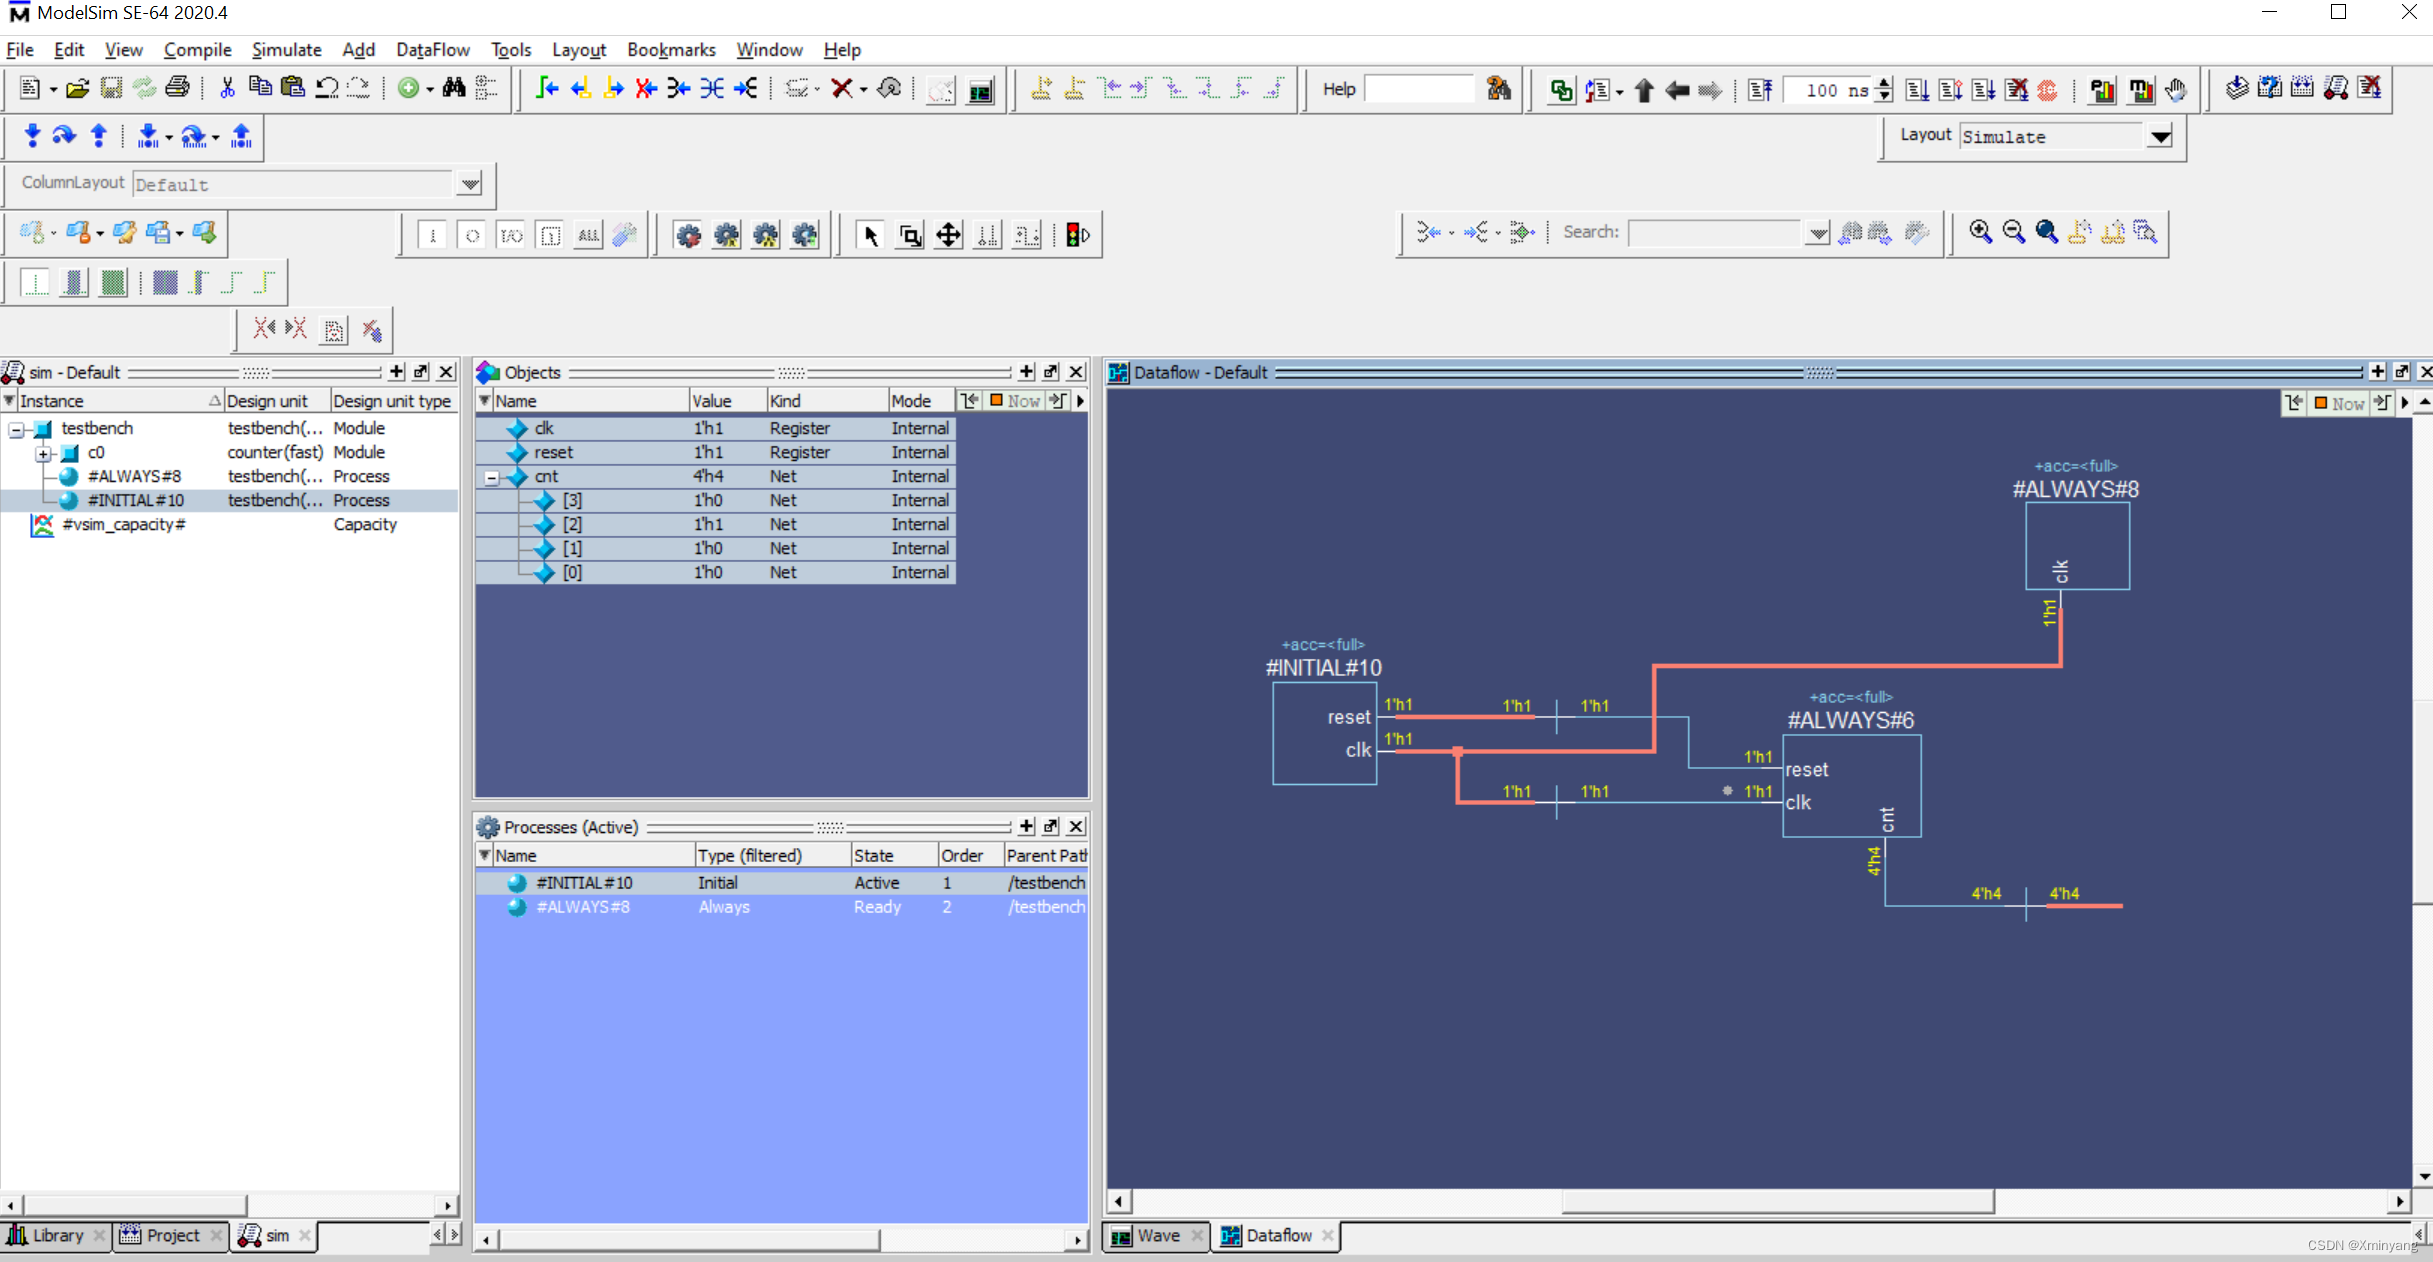
Task: Click the Paste clipboard icon
Action: (292, 88)
